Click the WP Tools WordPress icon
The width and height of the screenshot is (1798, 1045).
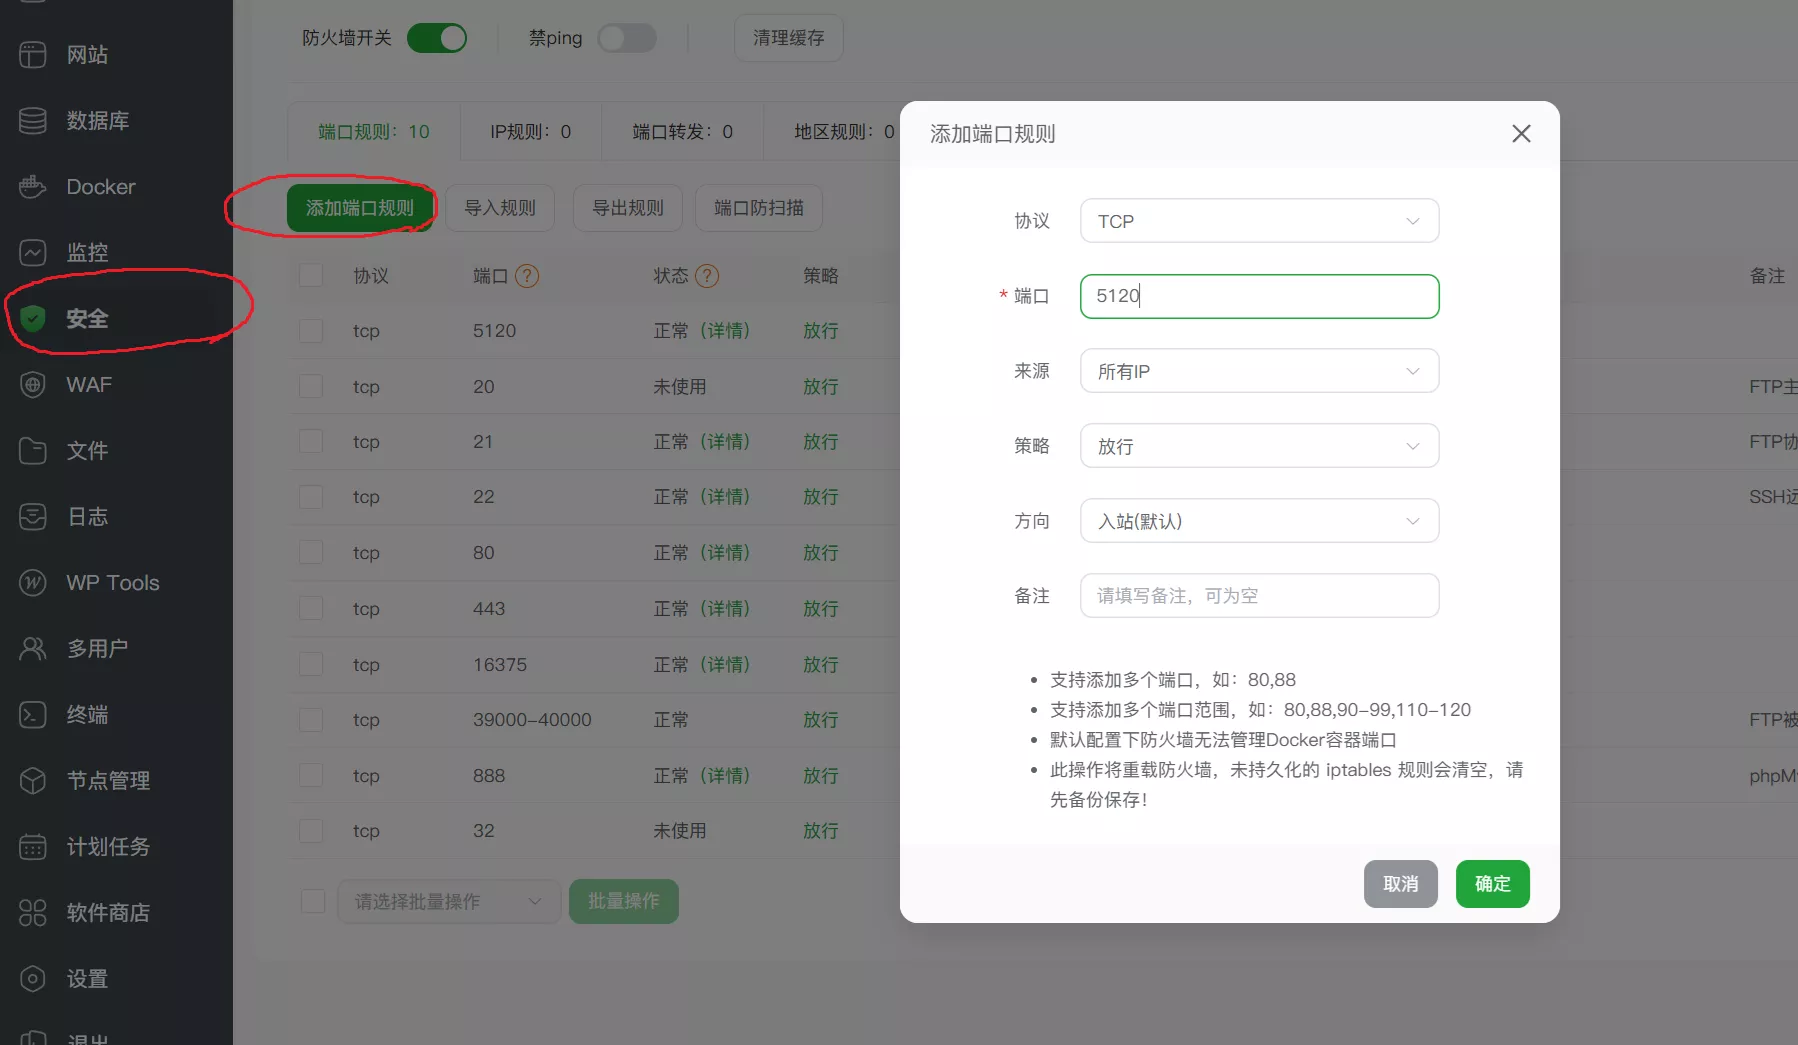pos(33,583)
